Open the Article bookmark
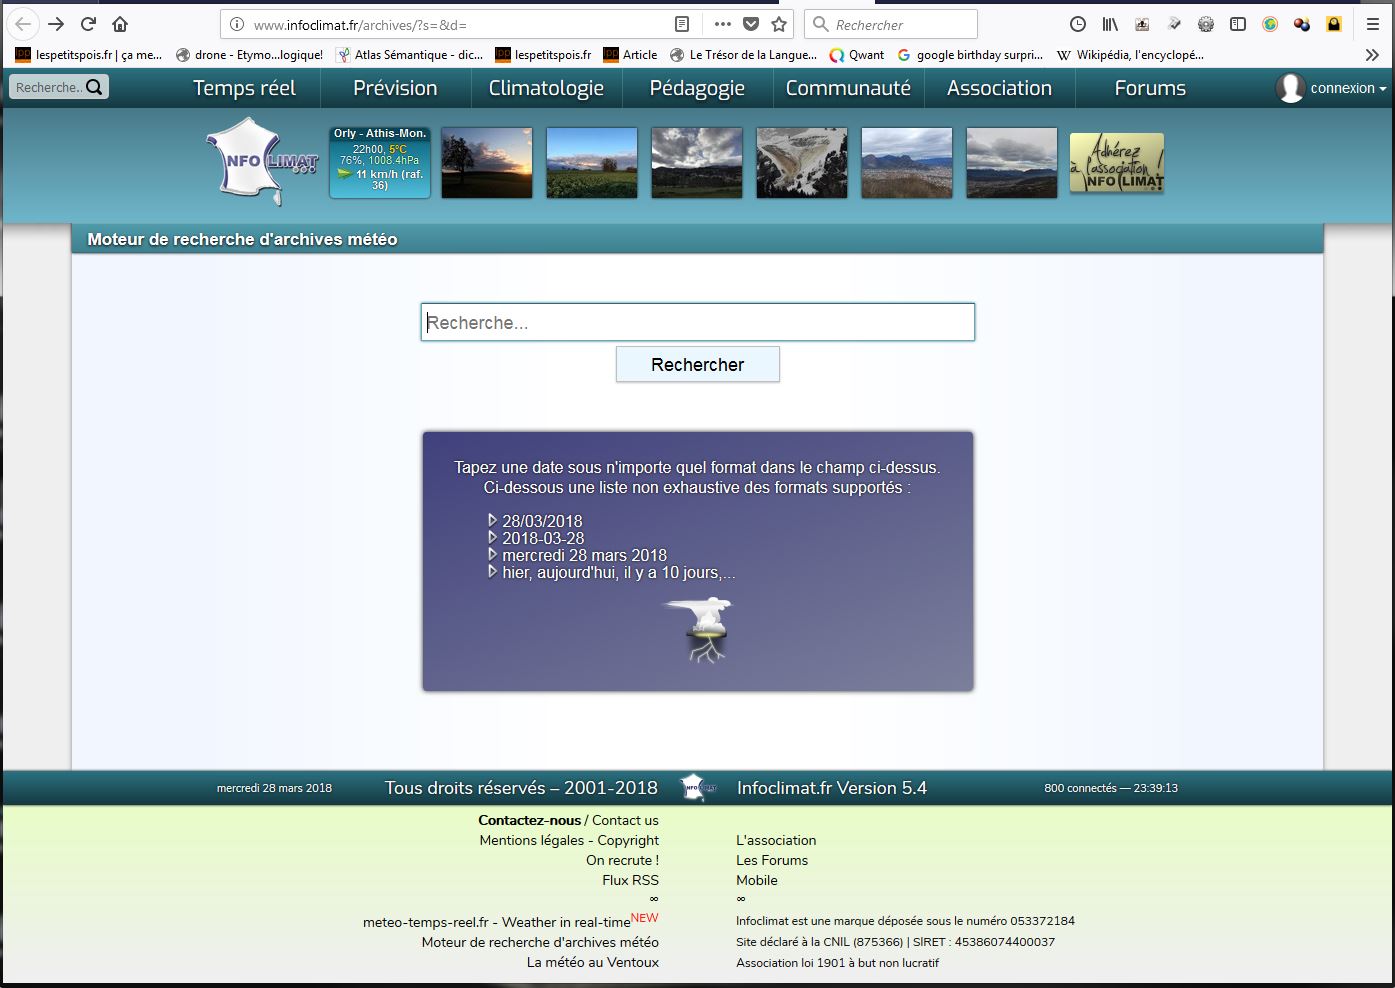Screen dimensions: 1395x988 [x=630, y=55]
